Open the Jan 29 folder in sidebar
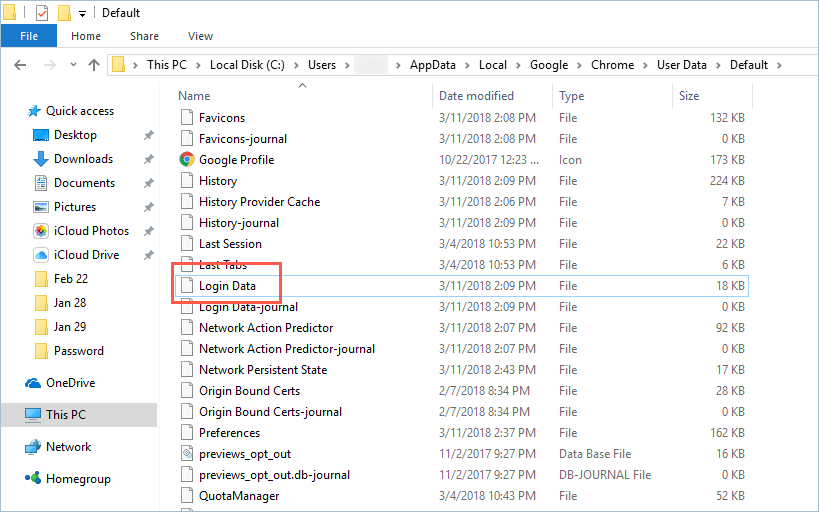This screenshot has height=512, width=819. click(x=69, y=327)
